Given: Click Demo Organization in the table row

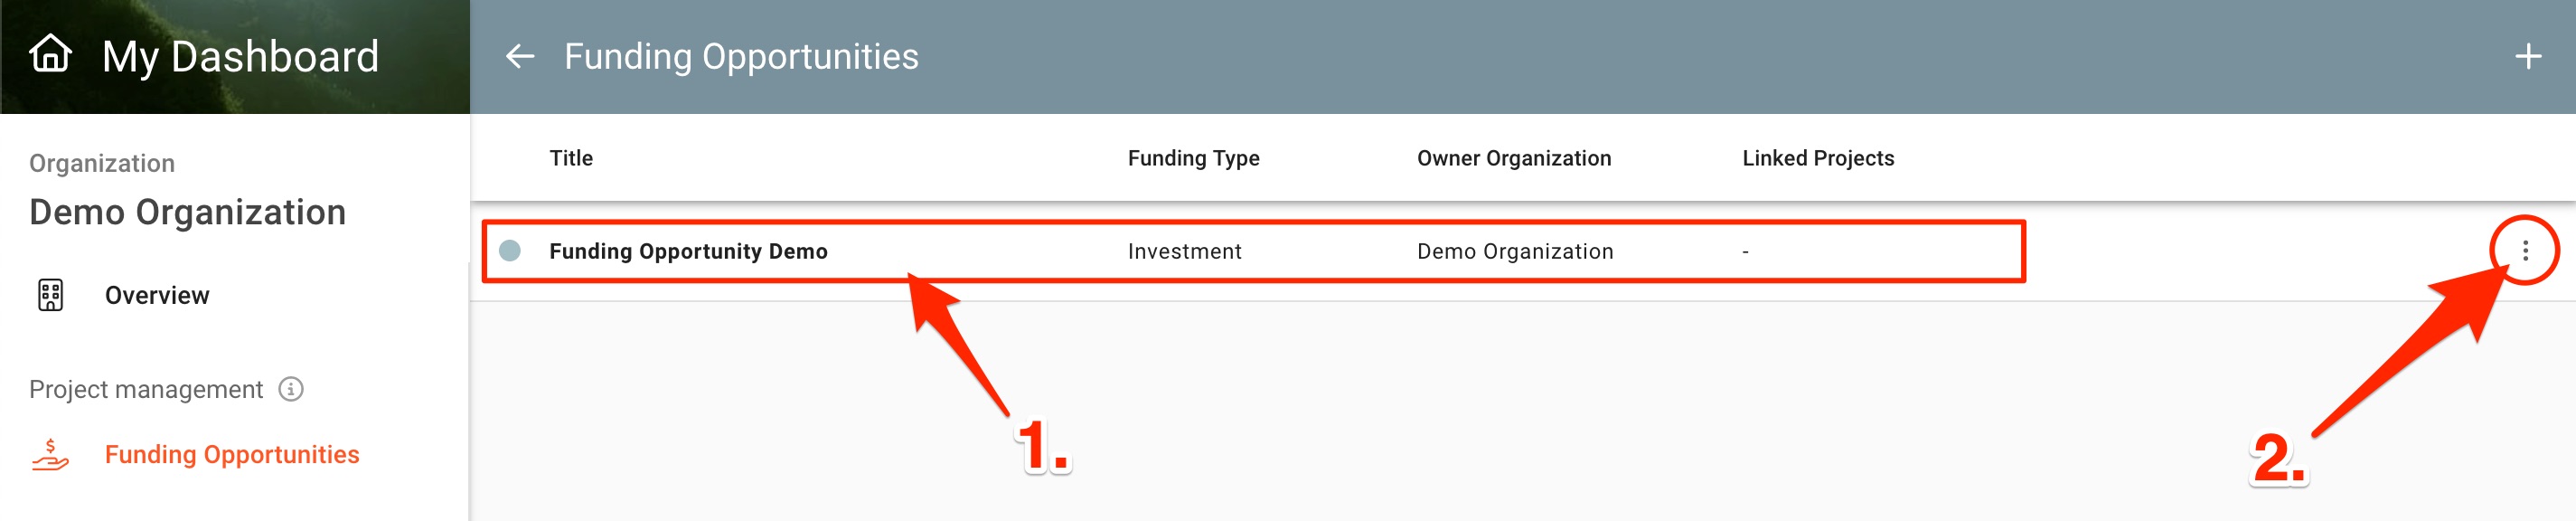Looking at the screenshot, I should pos(1514,252).
